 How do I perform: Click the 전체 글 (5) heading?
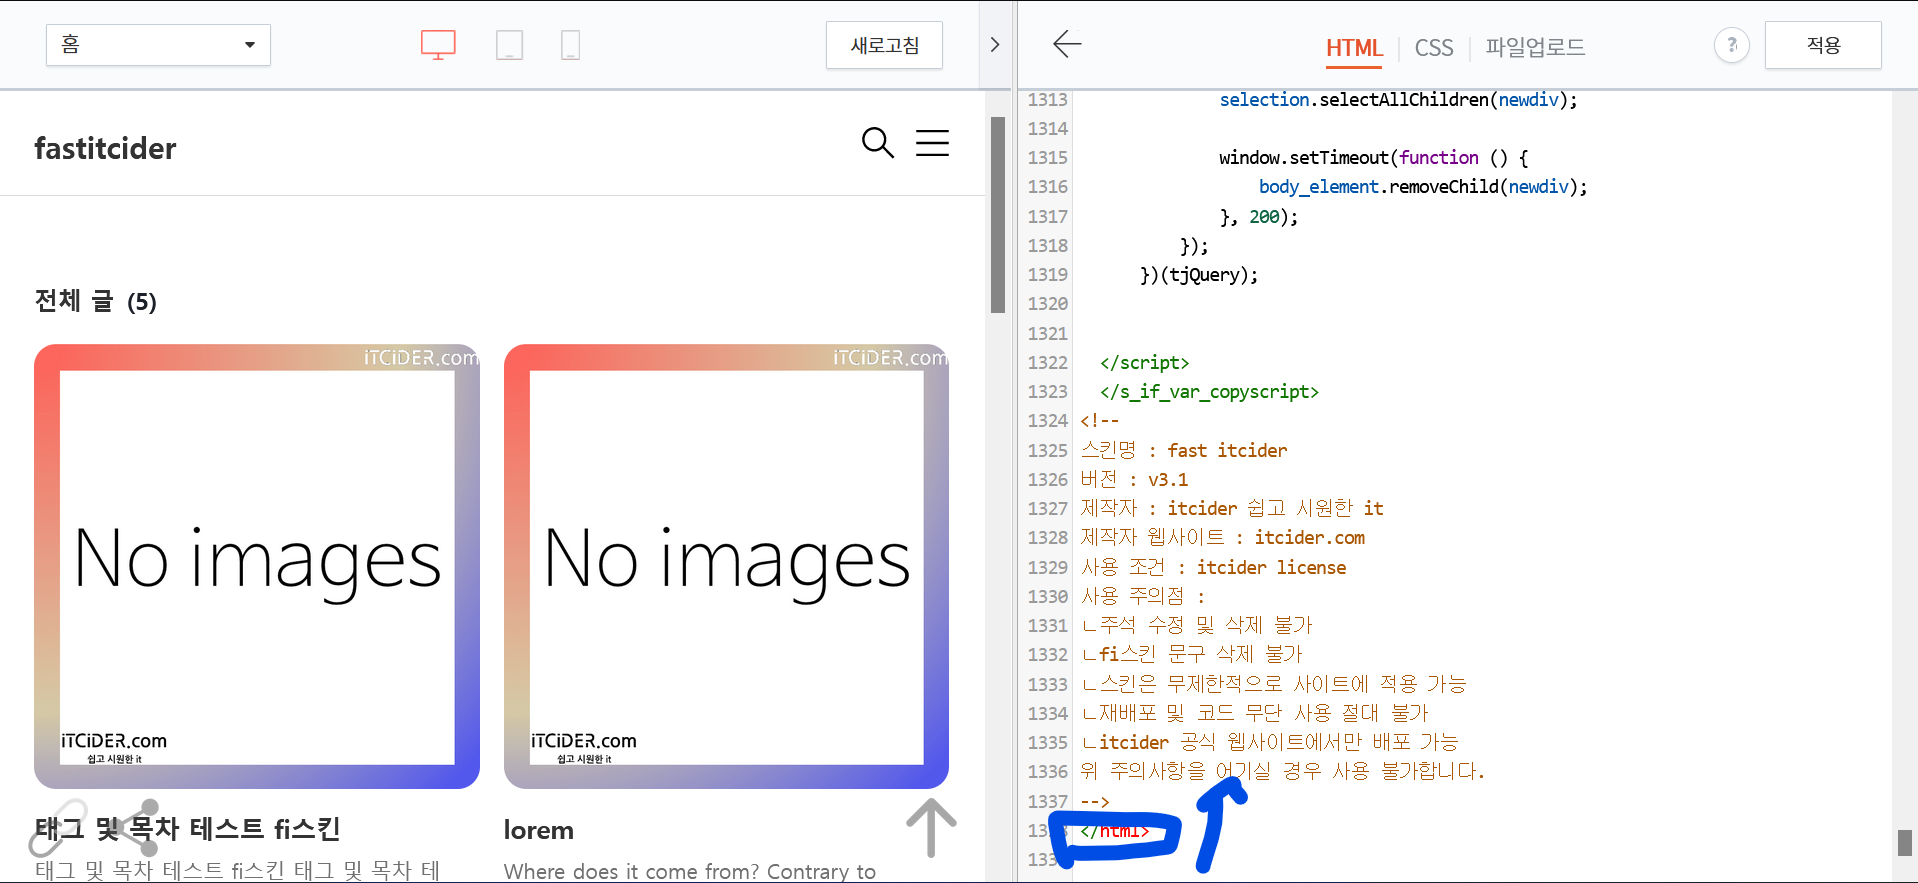point(96,301)
